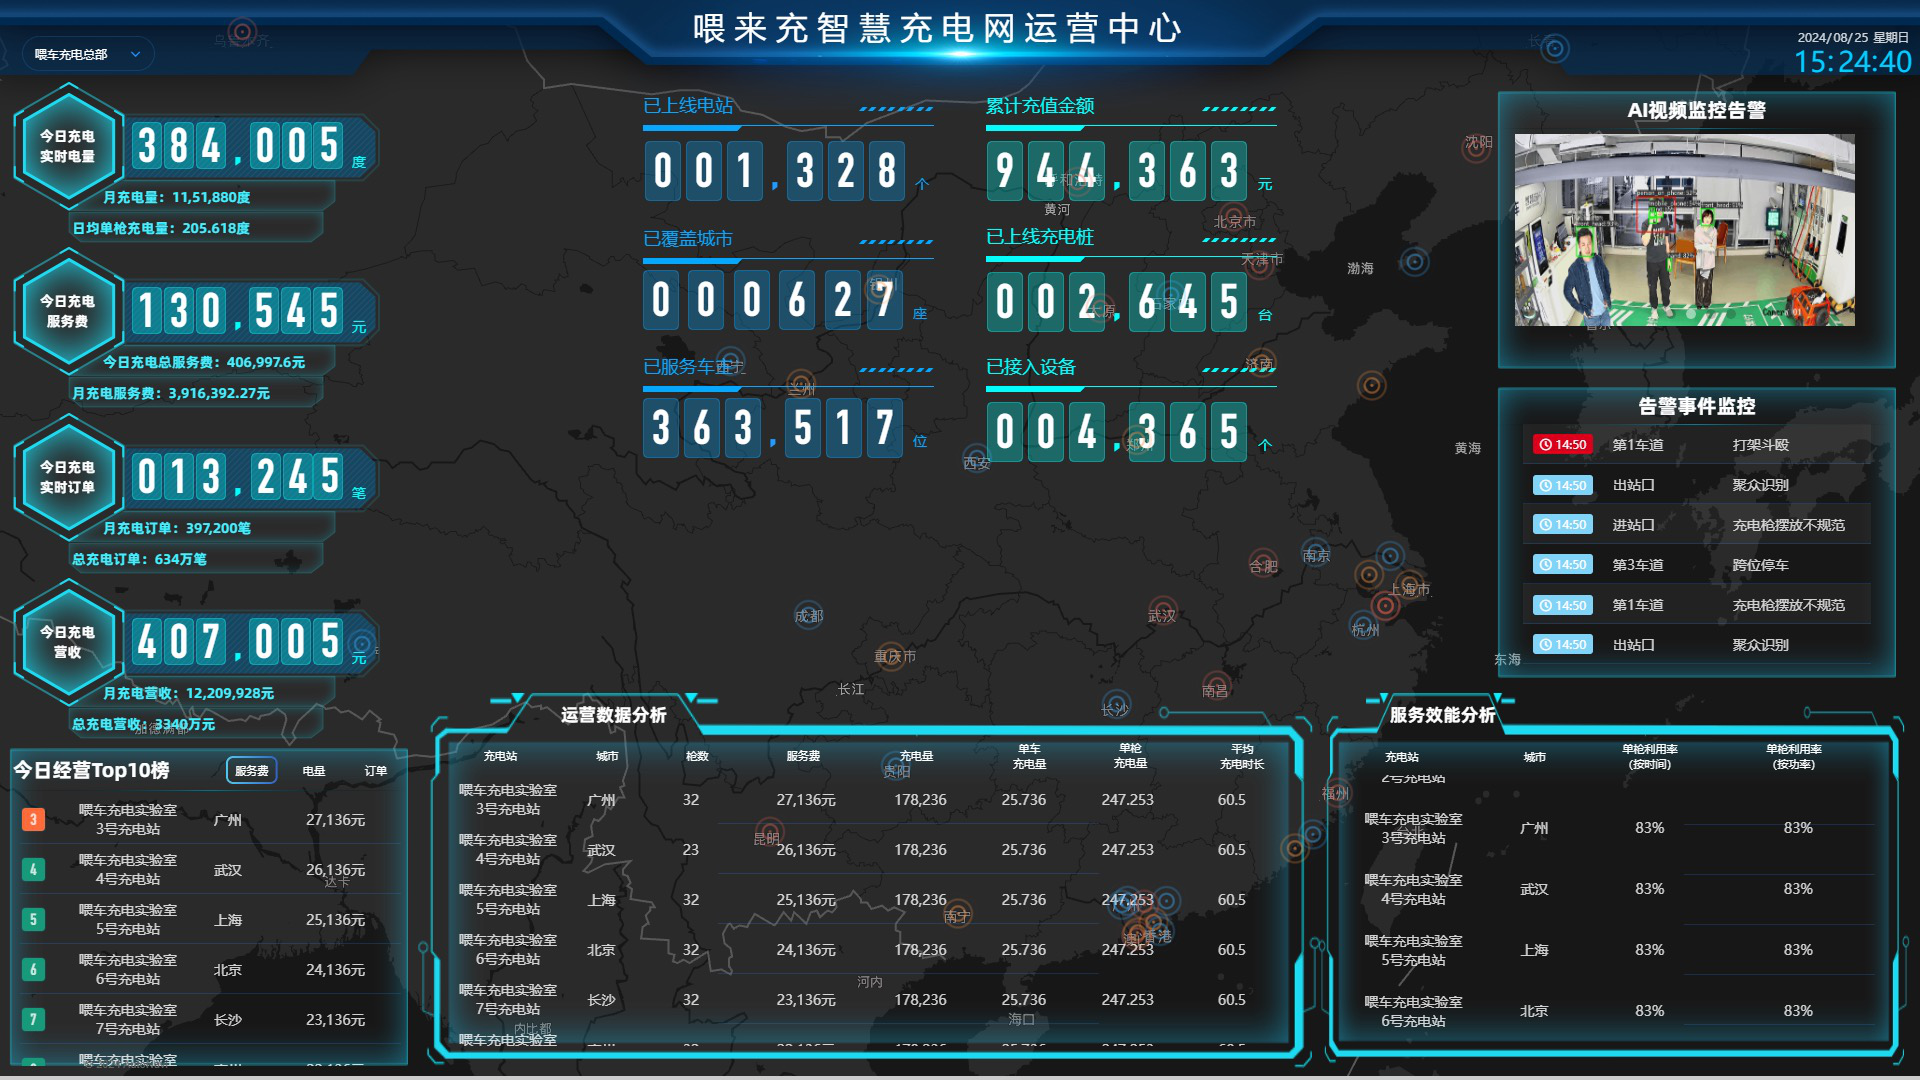Open the 打架斗殴 alert event
The image size is (1920, 1080).
tap(1697, 445)
